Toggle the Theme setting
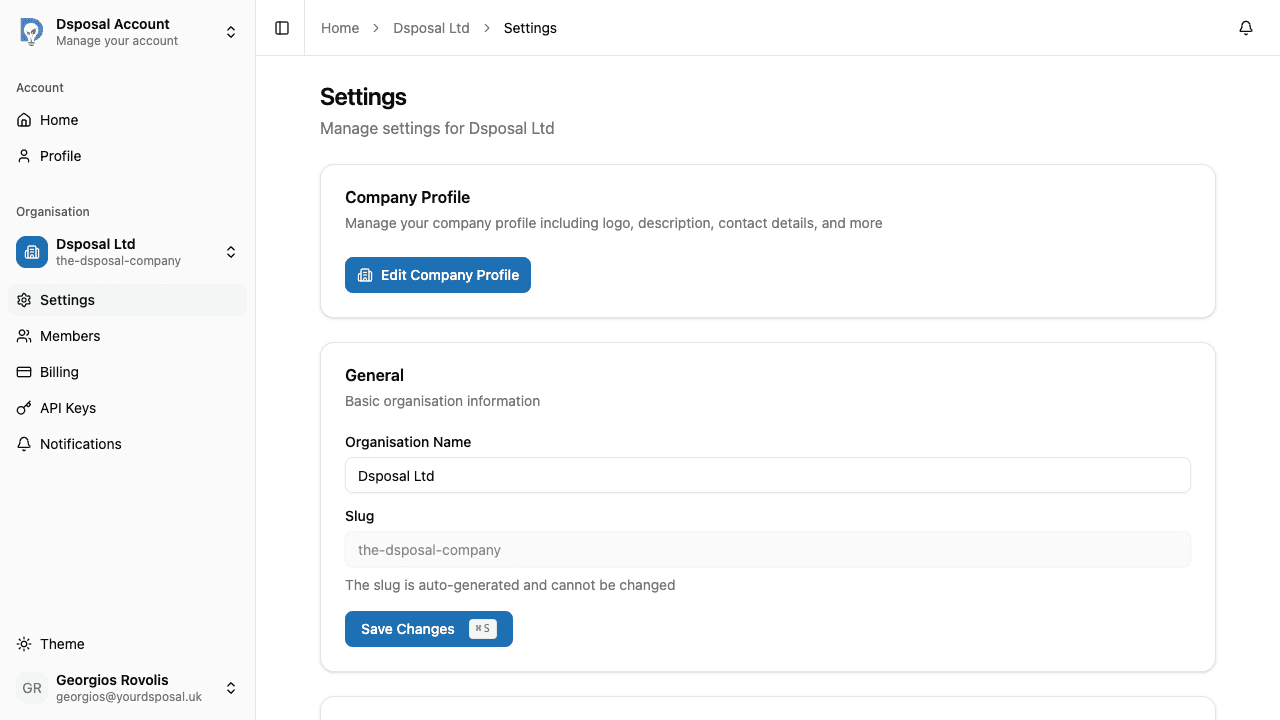Viewport: 1280px width, 720px height. (x=24, y=644)
